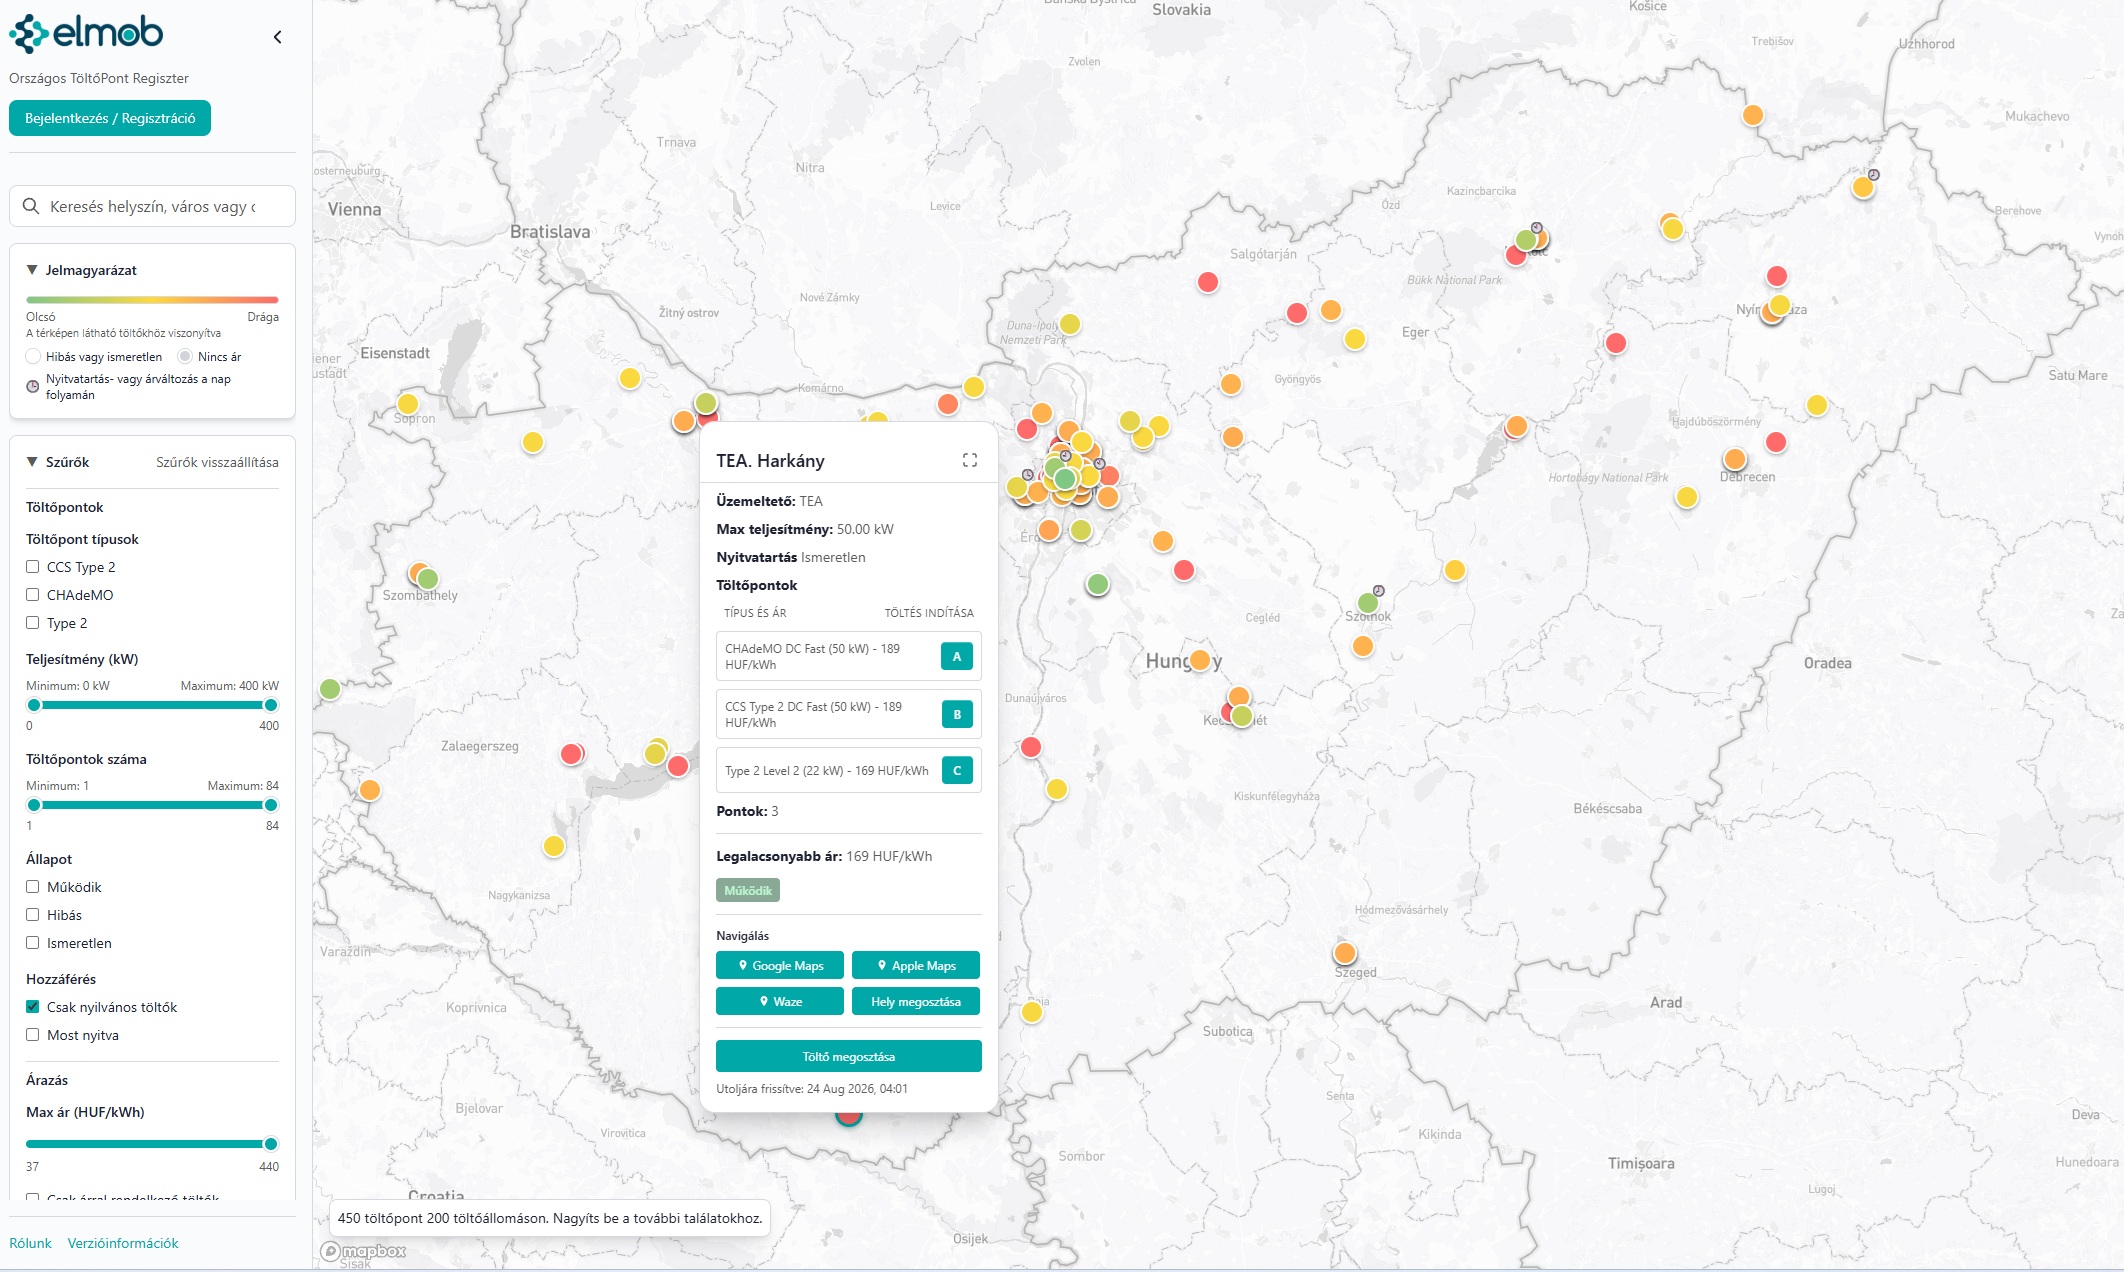Click the Max ár slider handle
Screen dimensions: 2124x1272
pos(270,1144)
